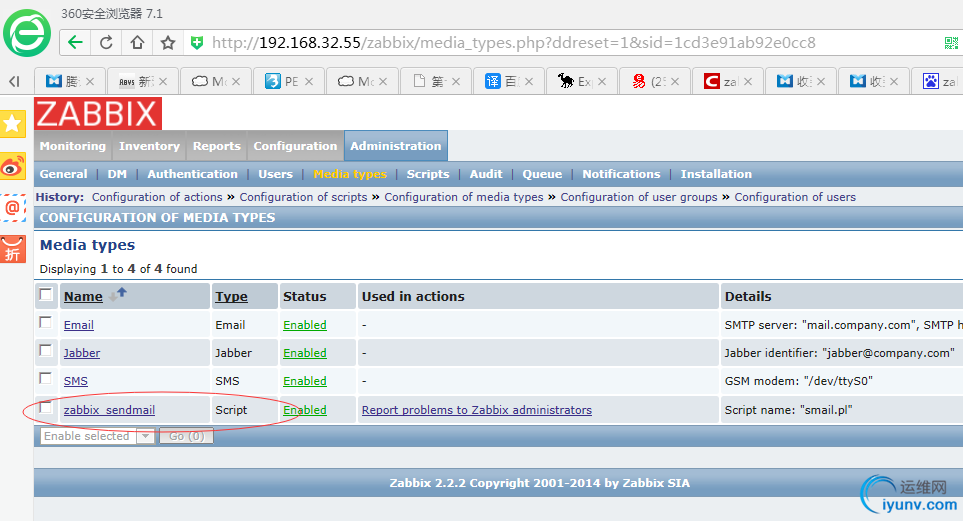
Task: Open the orange discount sidebar icon
Action: pos(12,249)
